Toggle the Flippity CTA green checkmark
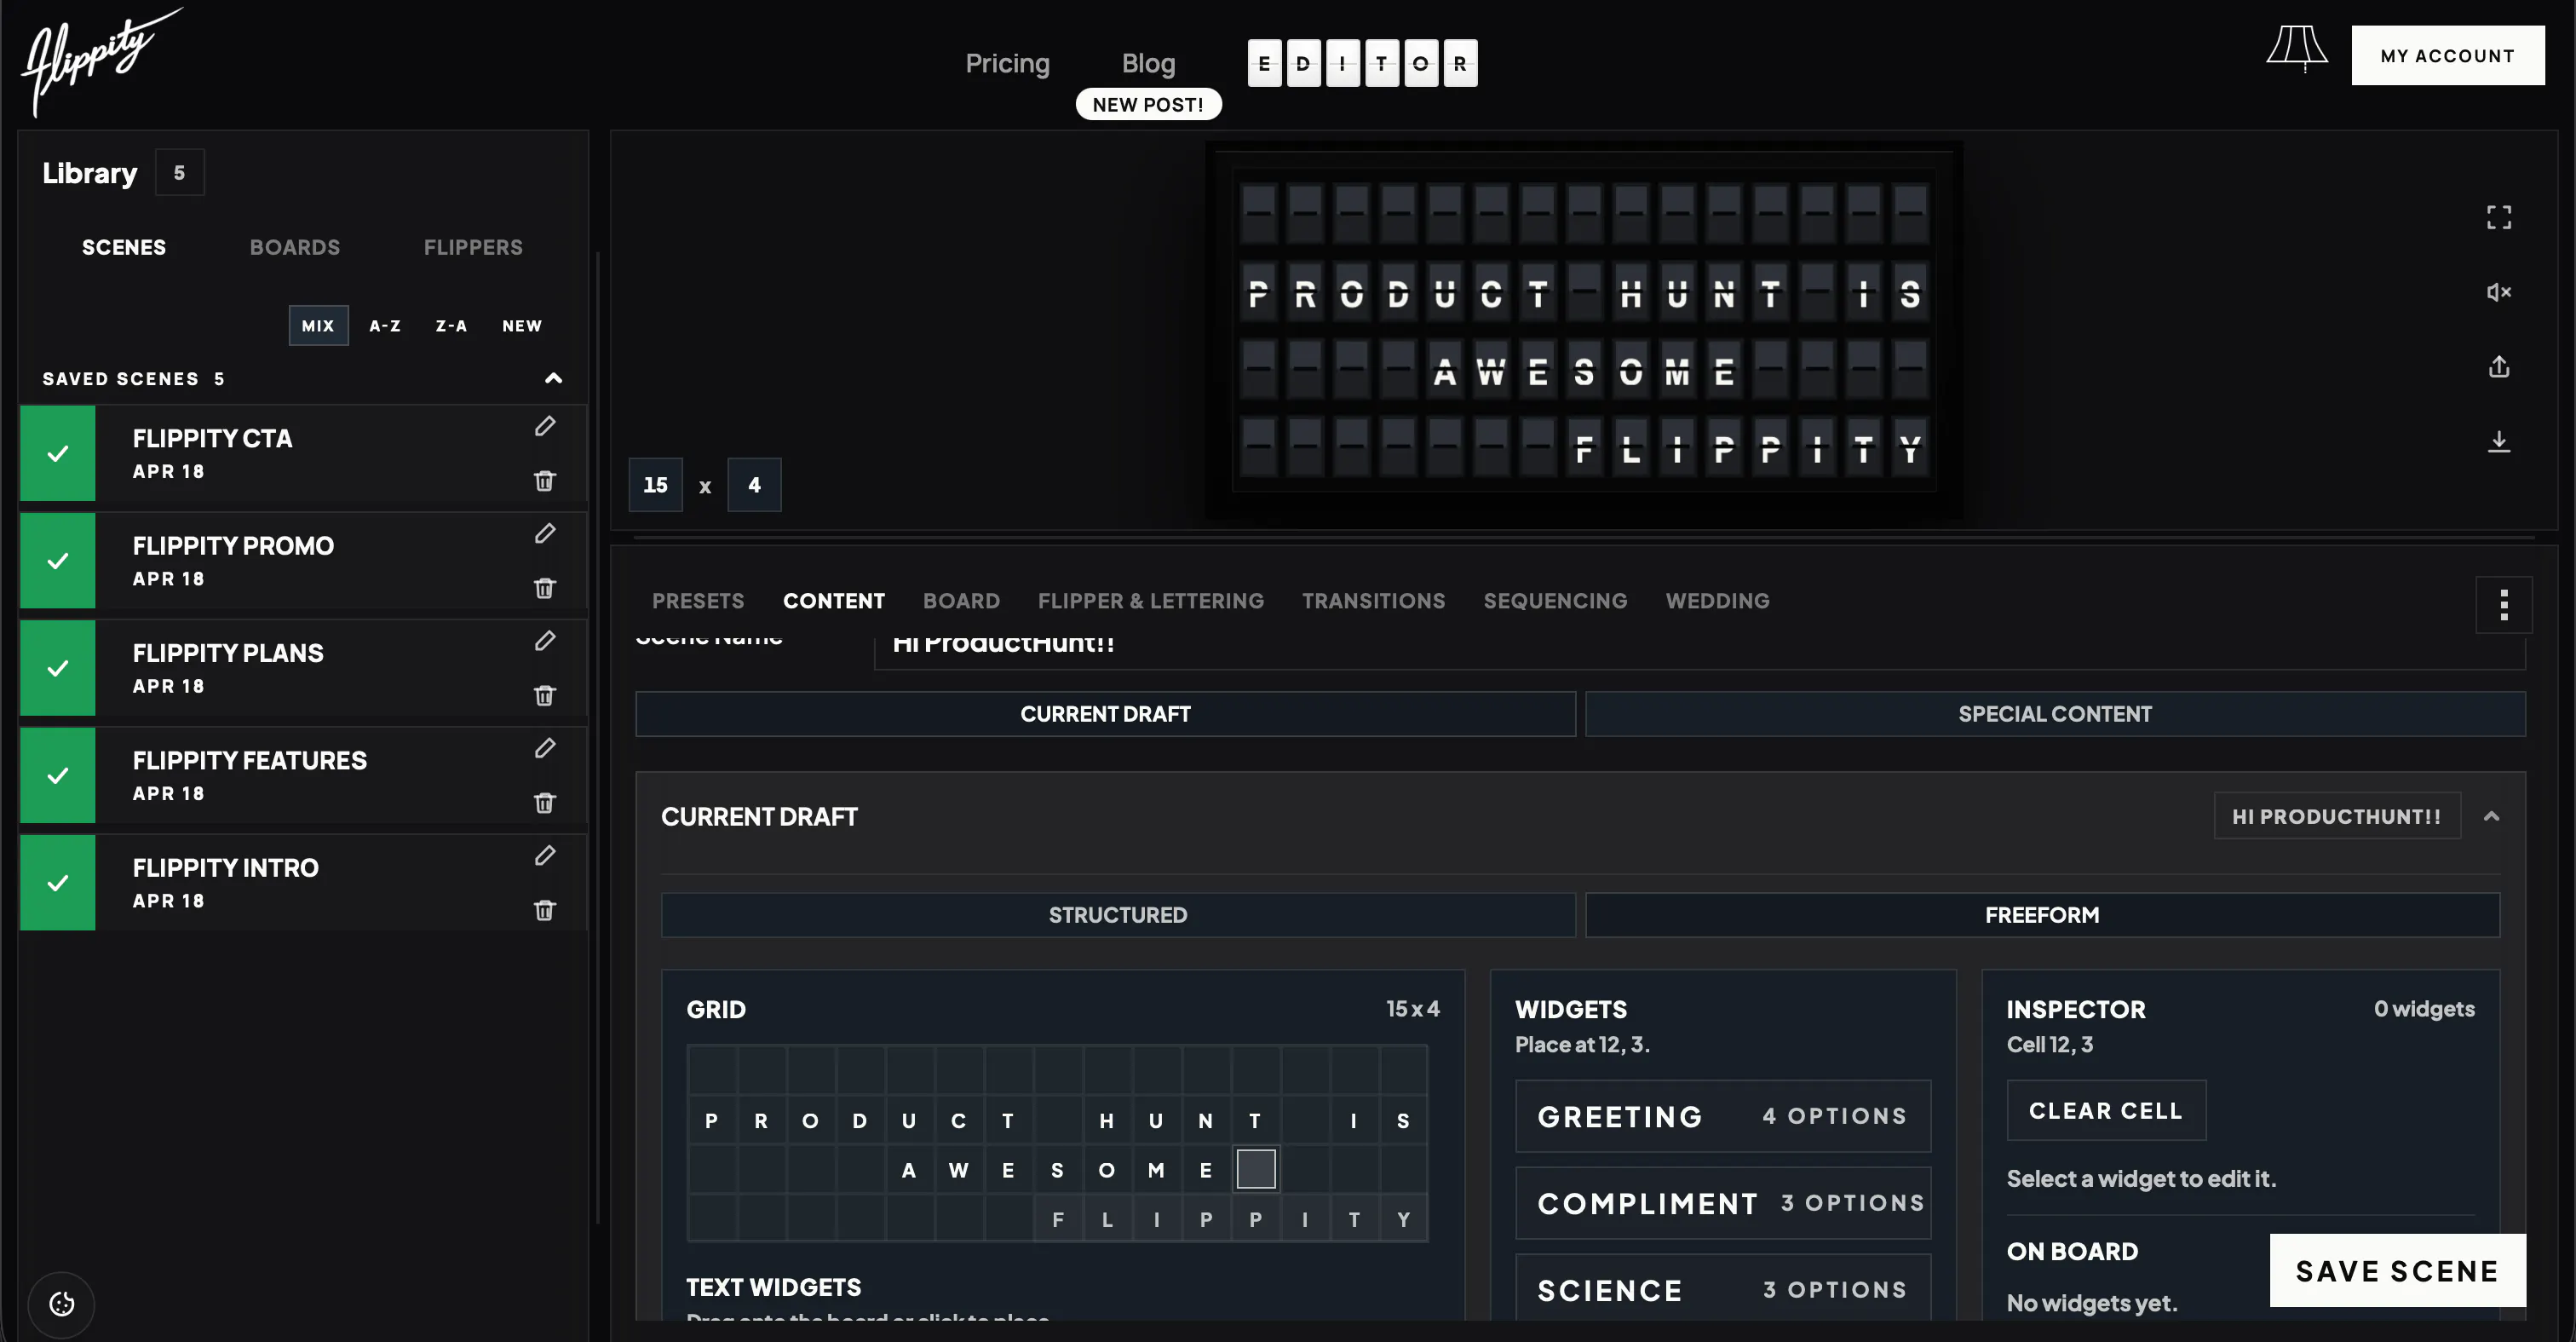The width and height of the screenshot is (2576, 1342). click(58, 453)
